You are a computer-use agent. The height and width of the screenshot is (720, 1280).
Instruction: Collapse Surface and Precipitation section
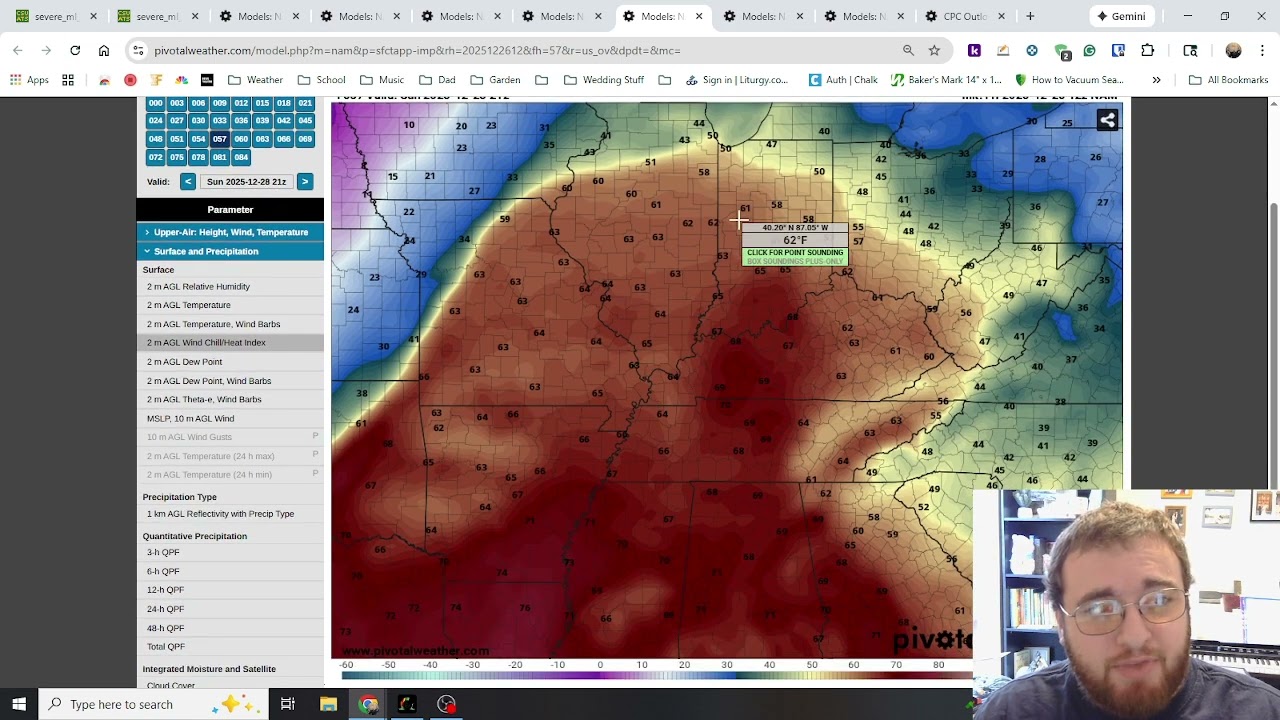[x=230, y=251]
